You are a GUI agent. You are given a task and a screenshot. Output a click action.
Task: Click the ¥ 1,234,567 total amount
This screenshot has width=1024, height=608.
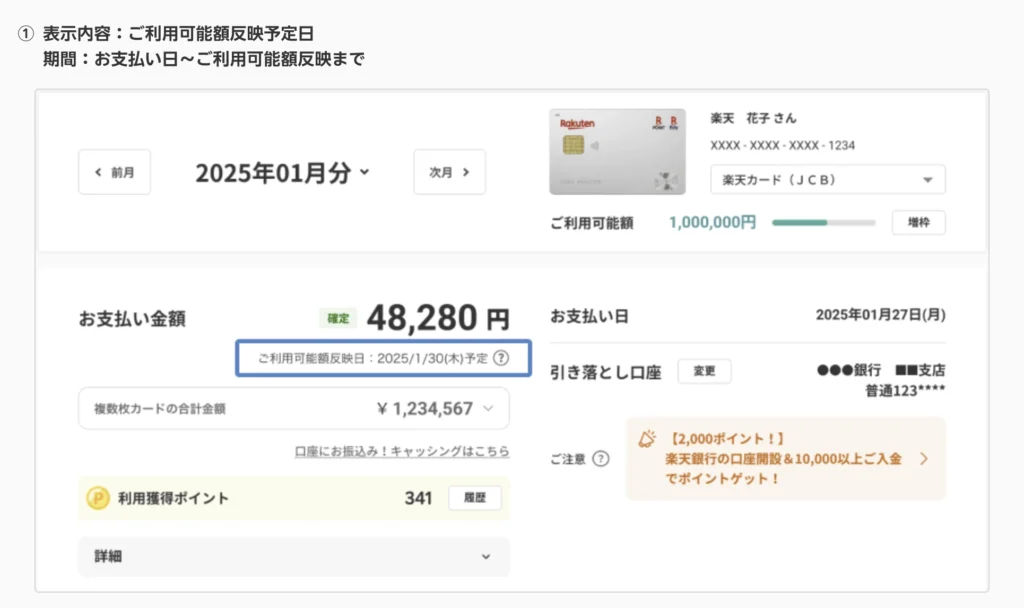pyautogui.click(x=424, y=409)
